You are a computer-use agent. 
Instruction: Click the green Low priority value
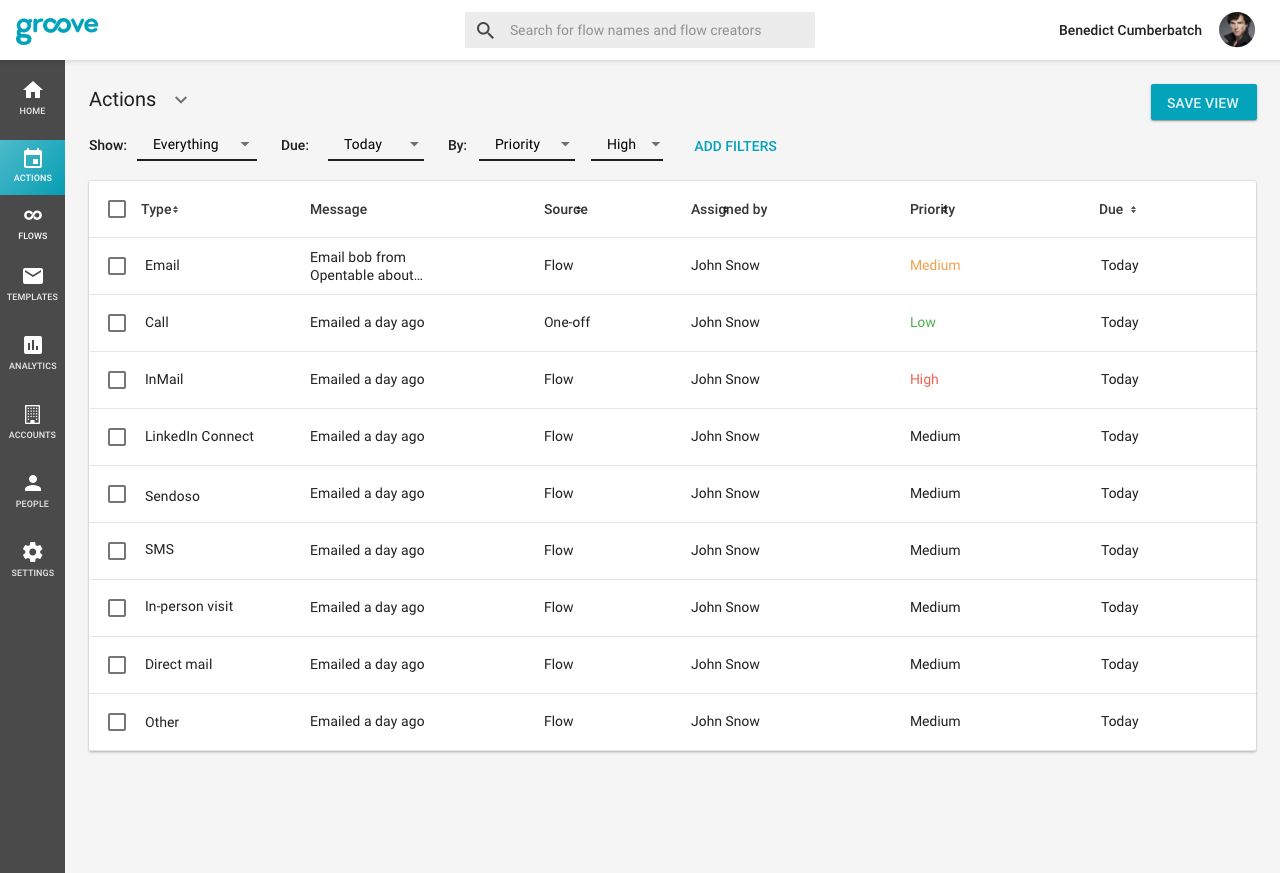(923, 322)
